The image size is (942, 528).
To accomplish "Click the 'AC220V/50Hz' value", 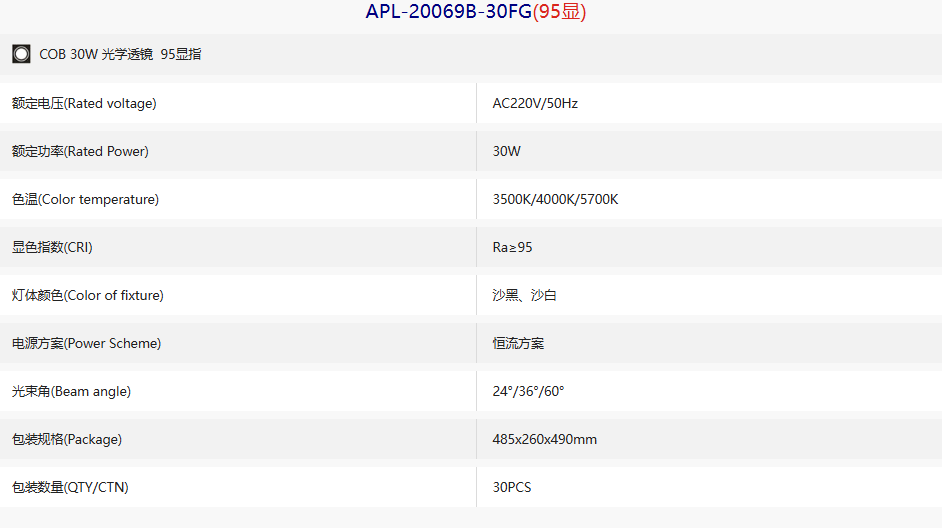I will tap(535, 103).
